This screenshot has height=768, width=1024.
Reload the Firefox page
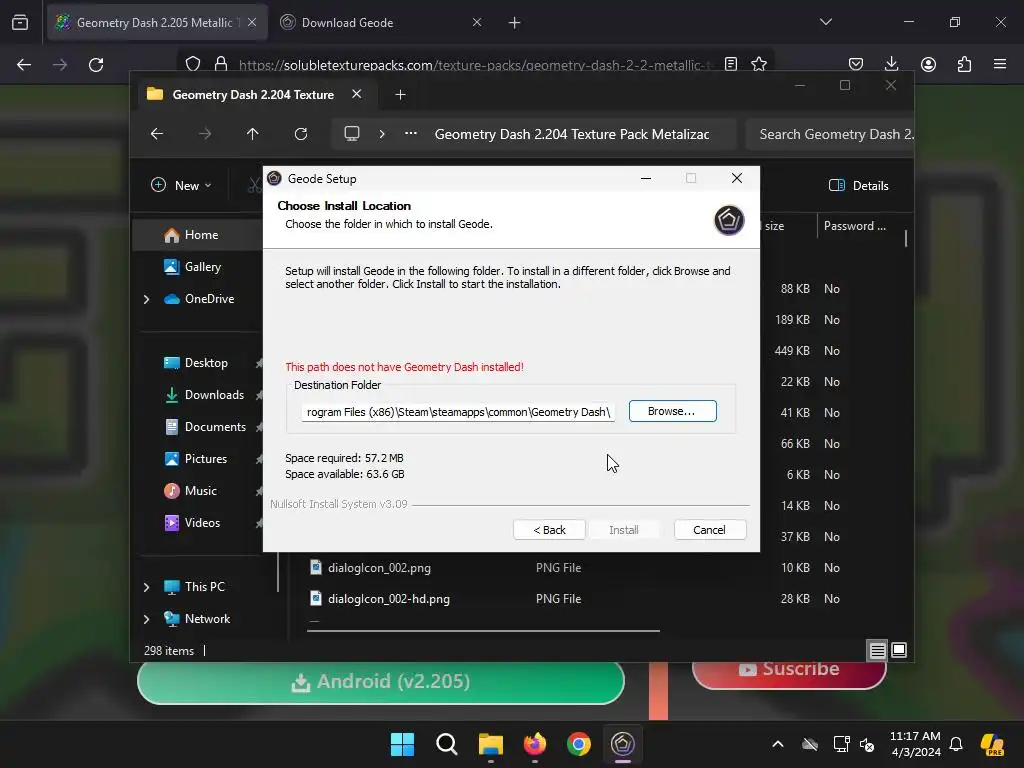96,65
